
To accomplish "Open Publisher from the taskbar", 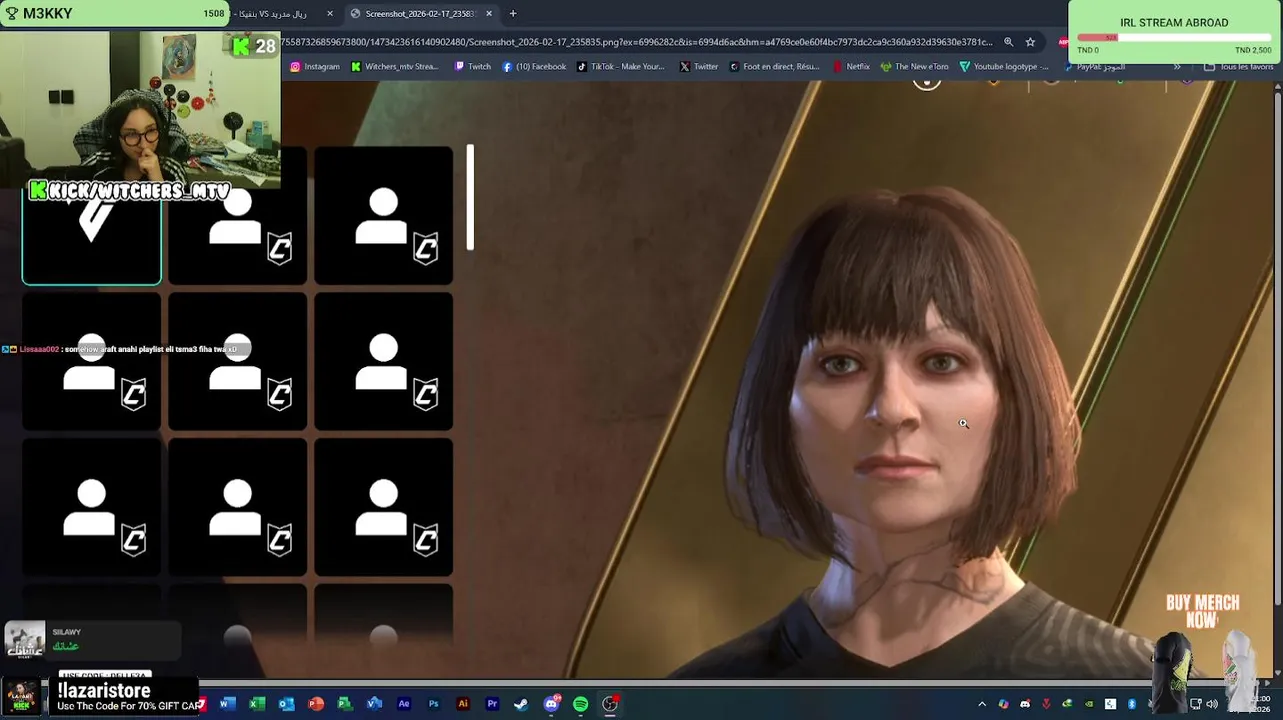I will click(x=345, y=704).
